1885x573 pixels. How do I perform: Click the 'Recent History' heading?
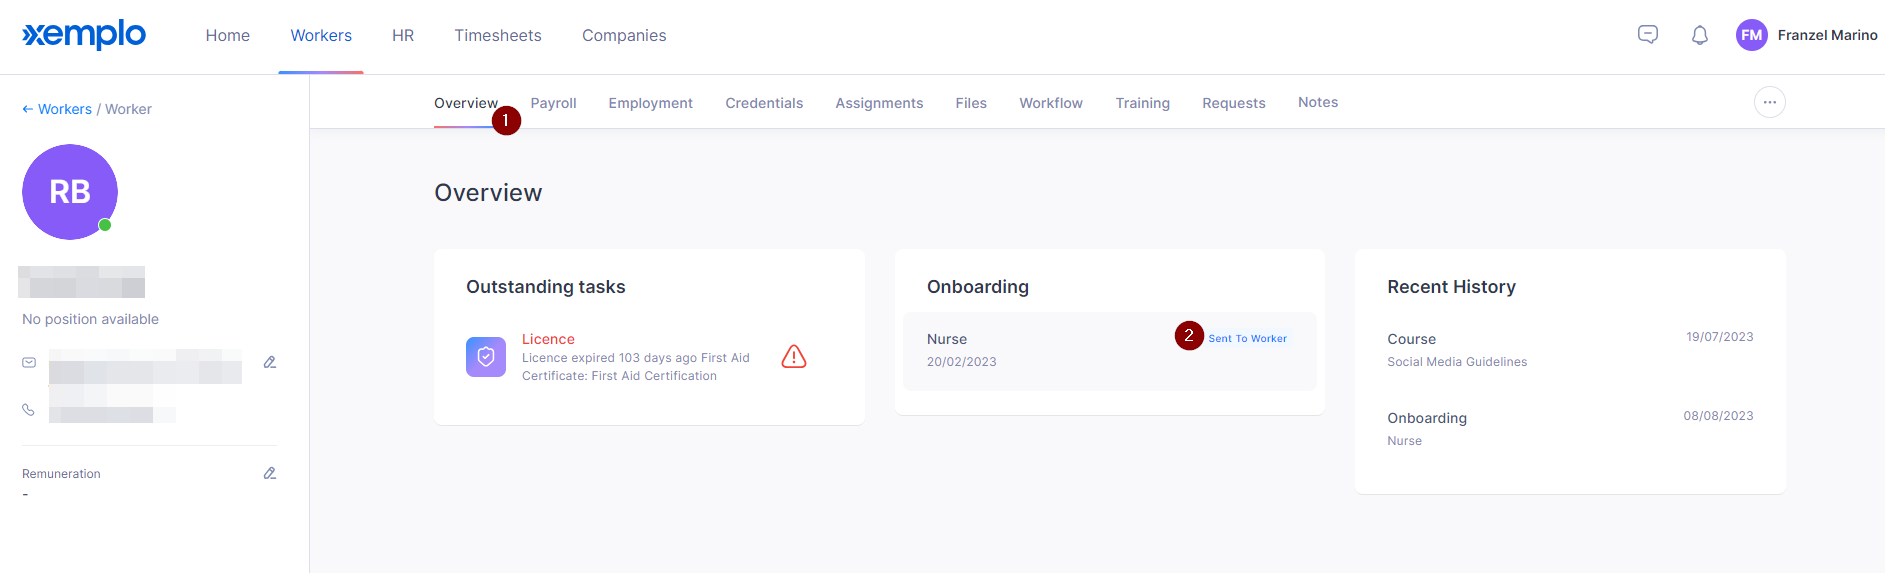(1451, 287)
